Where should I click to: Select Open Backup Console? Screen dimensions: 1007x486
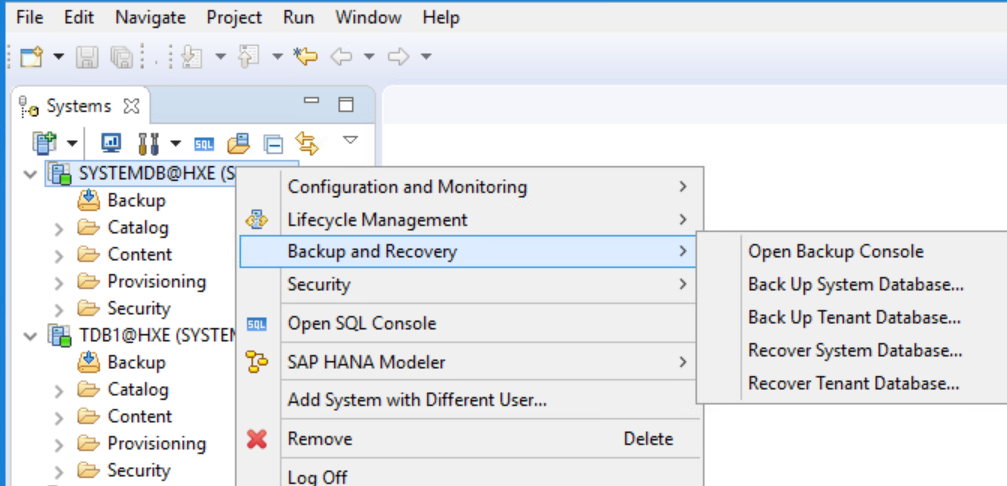click(835, 252)
